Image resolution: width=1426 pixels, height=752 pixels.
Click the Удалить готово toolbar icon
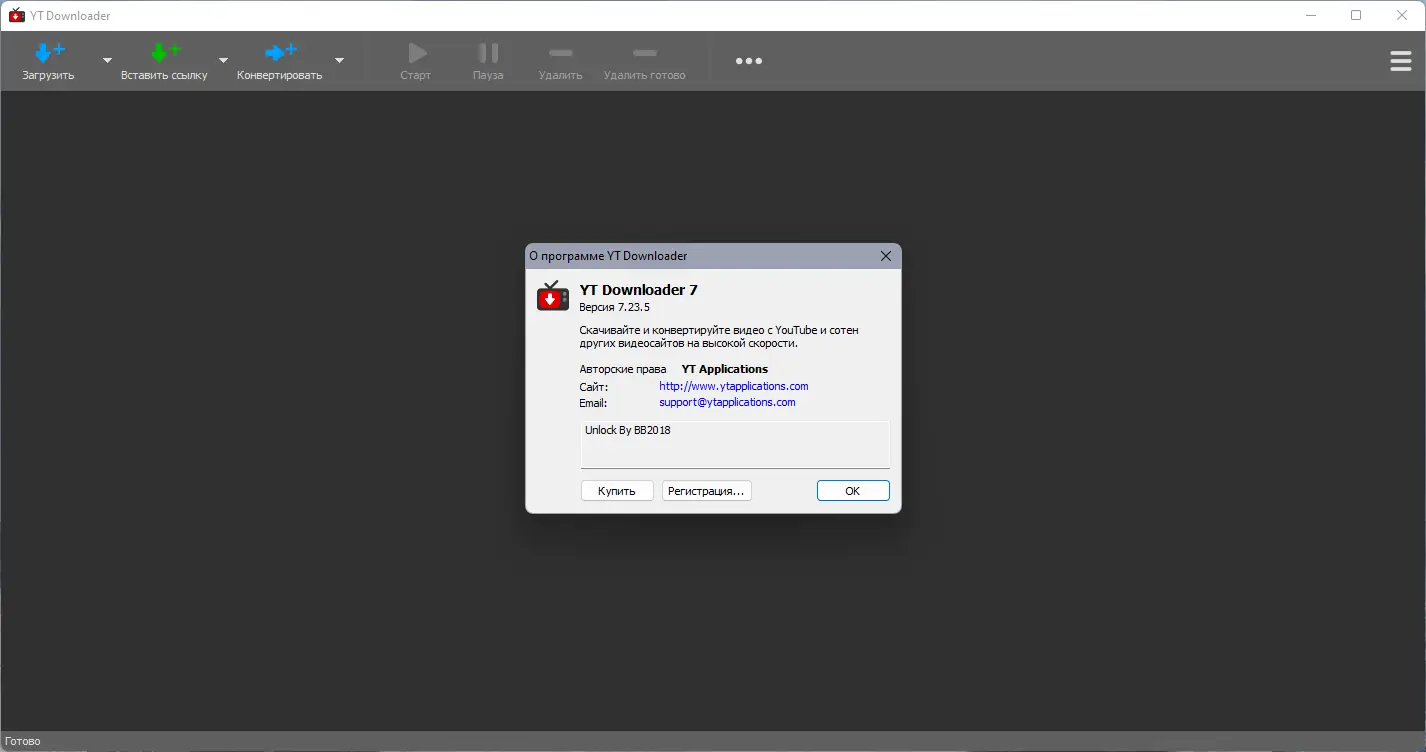[x=645, y=53]
